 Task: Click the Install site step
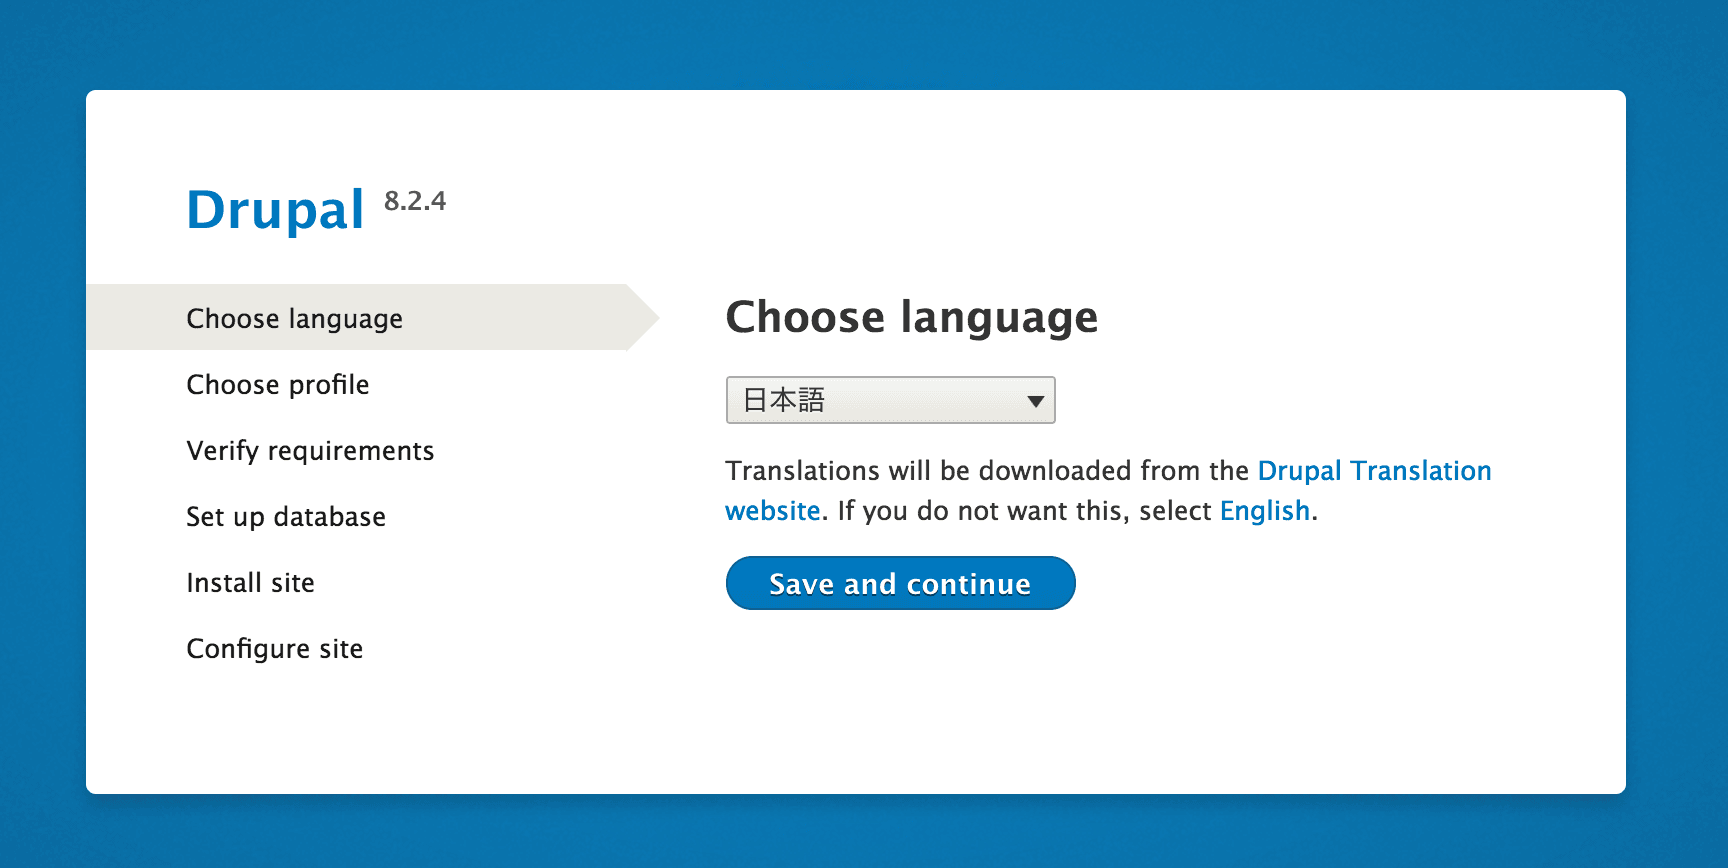pos(250,583)
